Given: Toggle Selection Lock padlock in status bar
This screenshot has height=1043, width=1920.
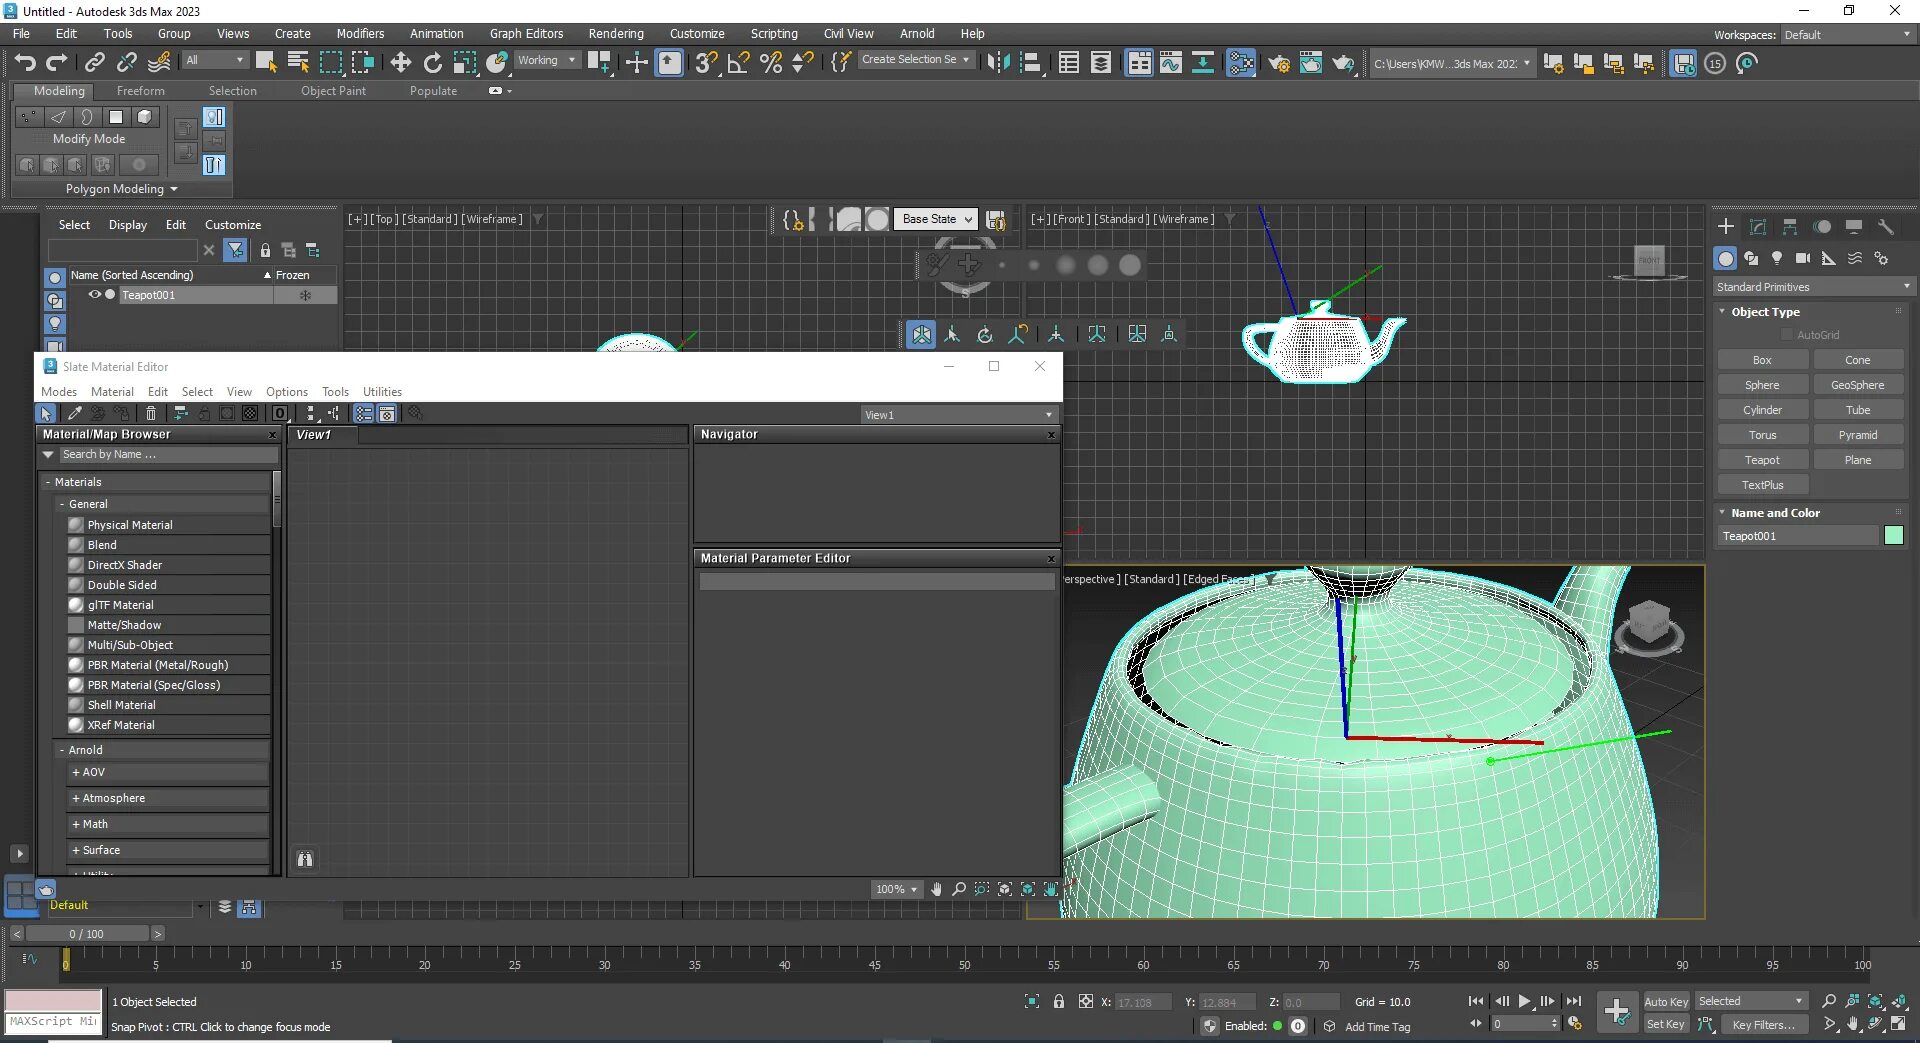Looking at the screenshot, I should (x=1058, y=1001).
